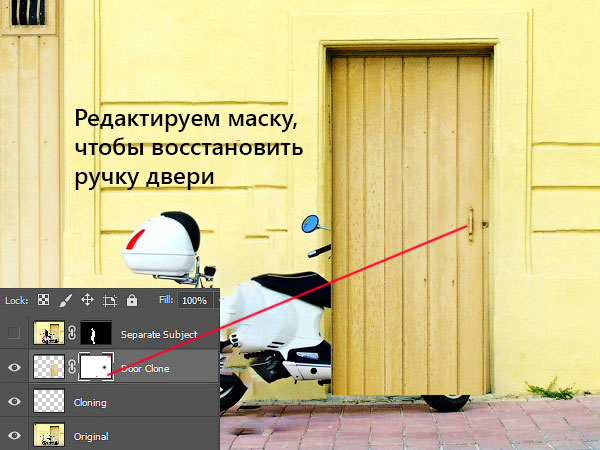Click the lock all padlock icon
Screen dimensions: 600x450
pyautogui.click(x=132, y=300)
